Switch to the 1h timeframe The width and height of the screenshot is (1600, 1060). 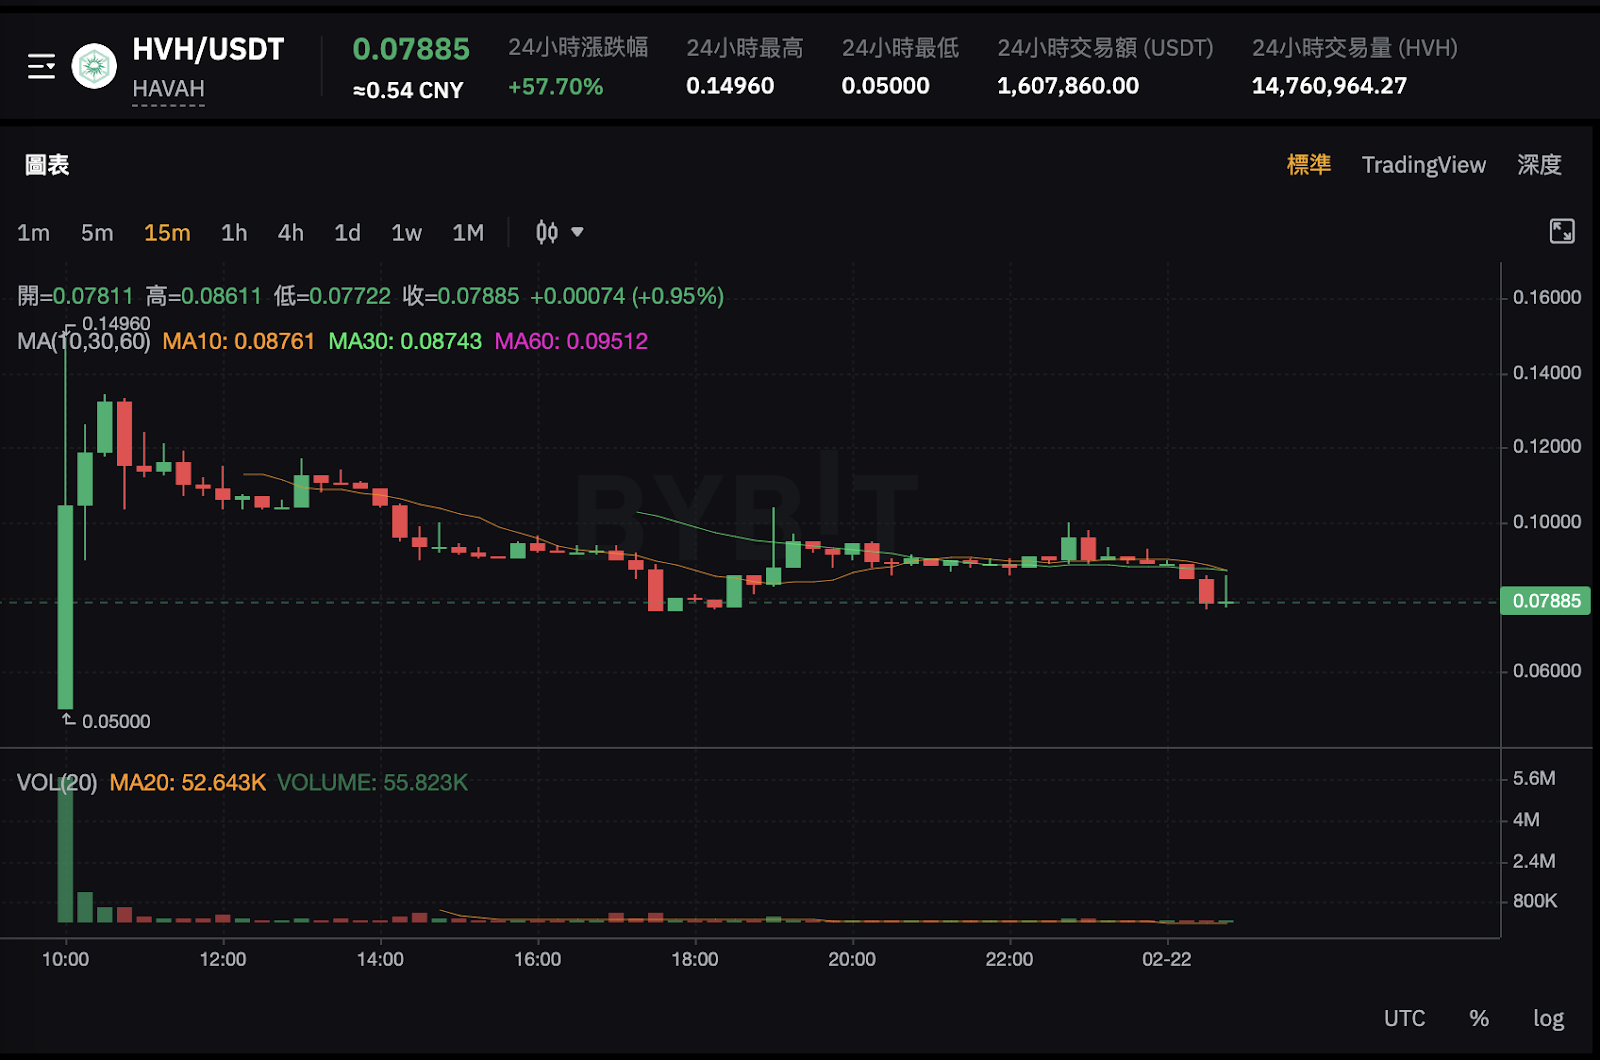tap(234, 233)
